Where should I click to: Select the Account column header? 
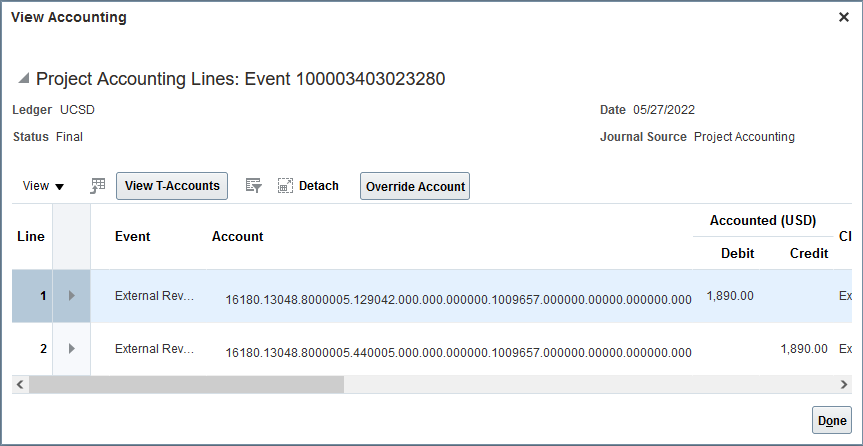238,237
